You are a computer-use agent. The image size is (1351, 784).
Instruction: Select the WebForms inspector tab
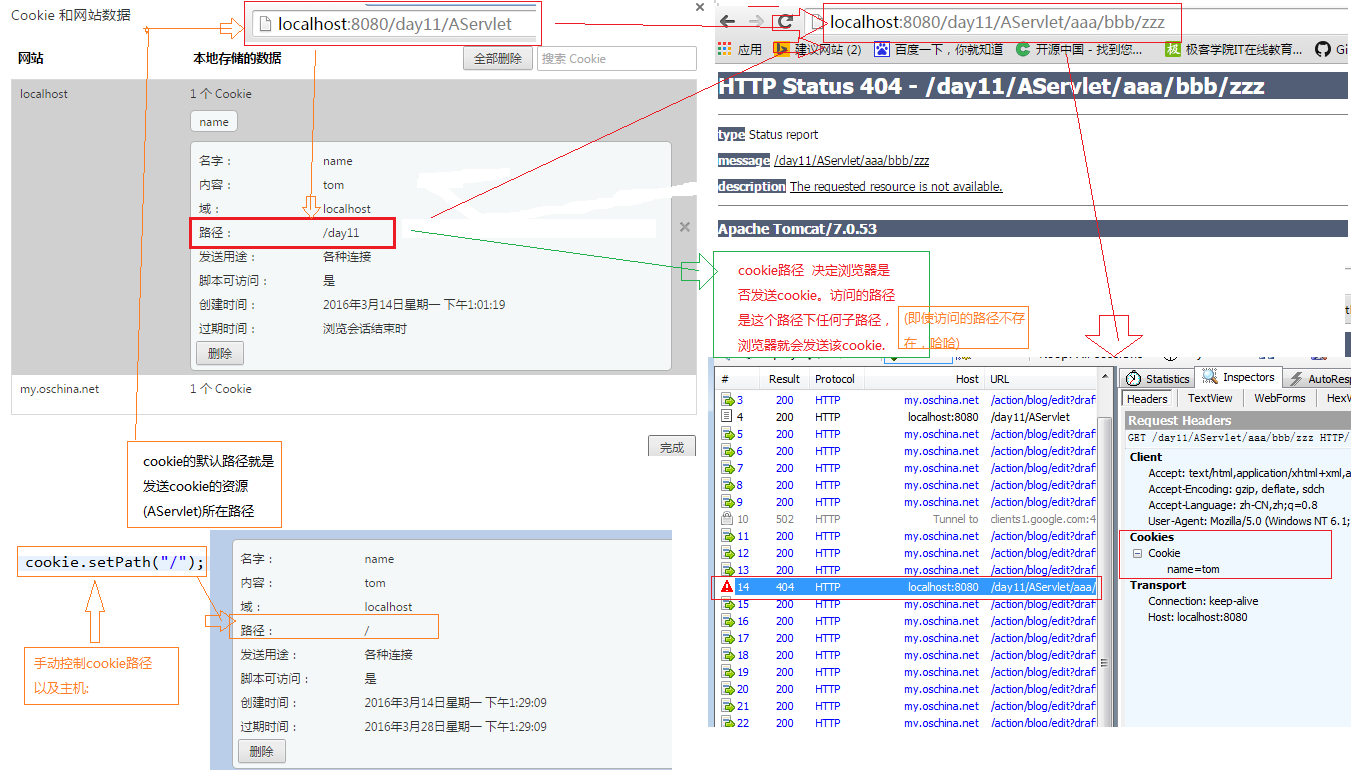point(1280,398)
